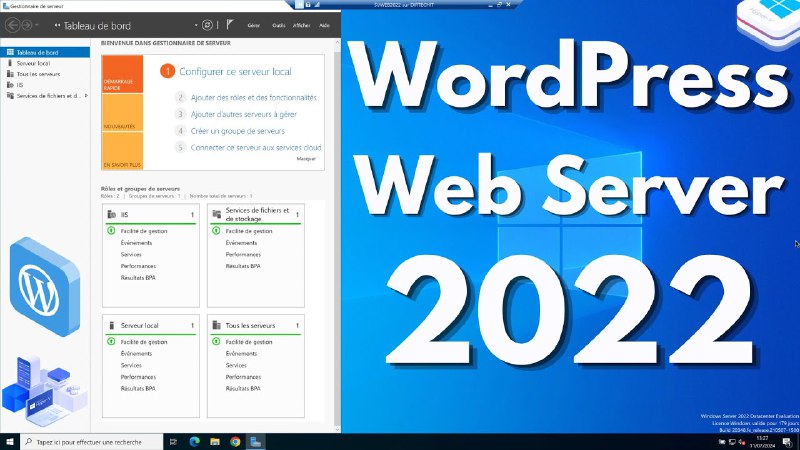Click green status icon in Tous les serveurs tile
The image size is (800, 450).
coord(216,341)
